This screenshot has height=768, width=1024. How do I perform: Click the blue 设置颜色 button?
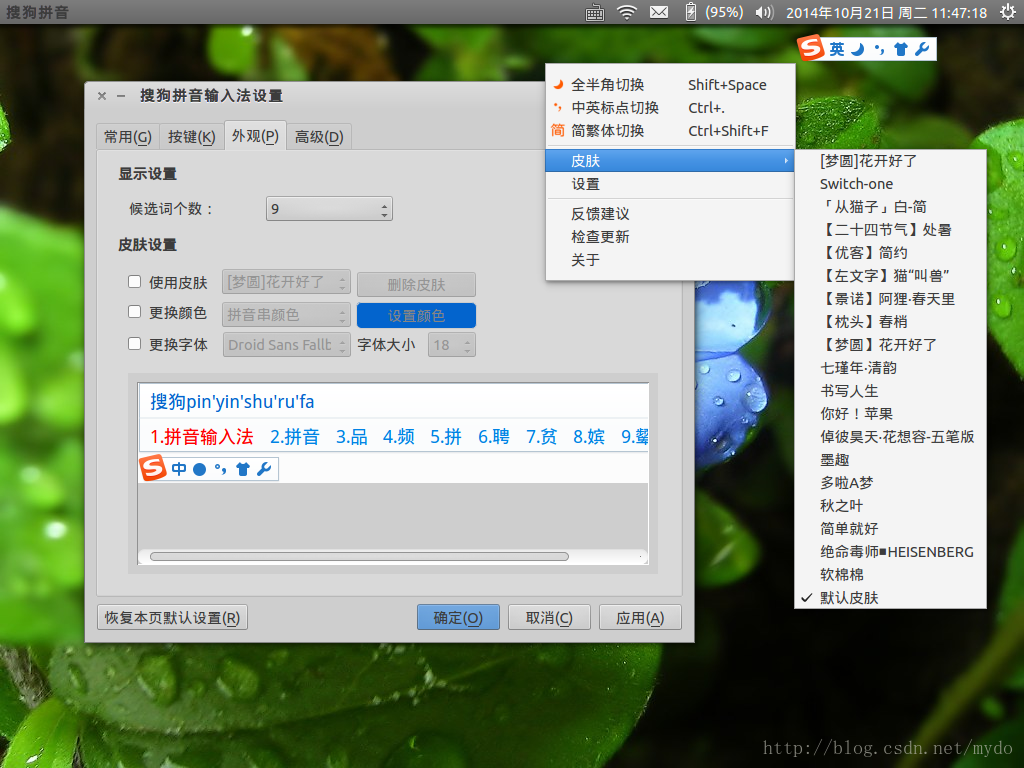[x=417, y=315]
